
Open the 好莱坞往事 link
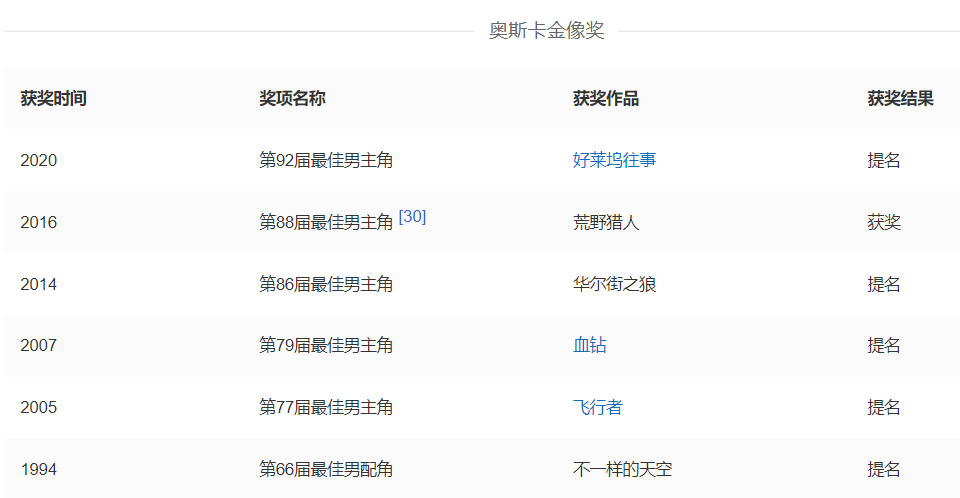click(614, 160)
